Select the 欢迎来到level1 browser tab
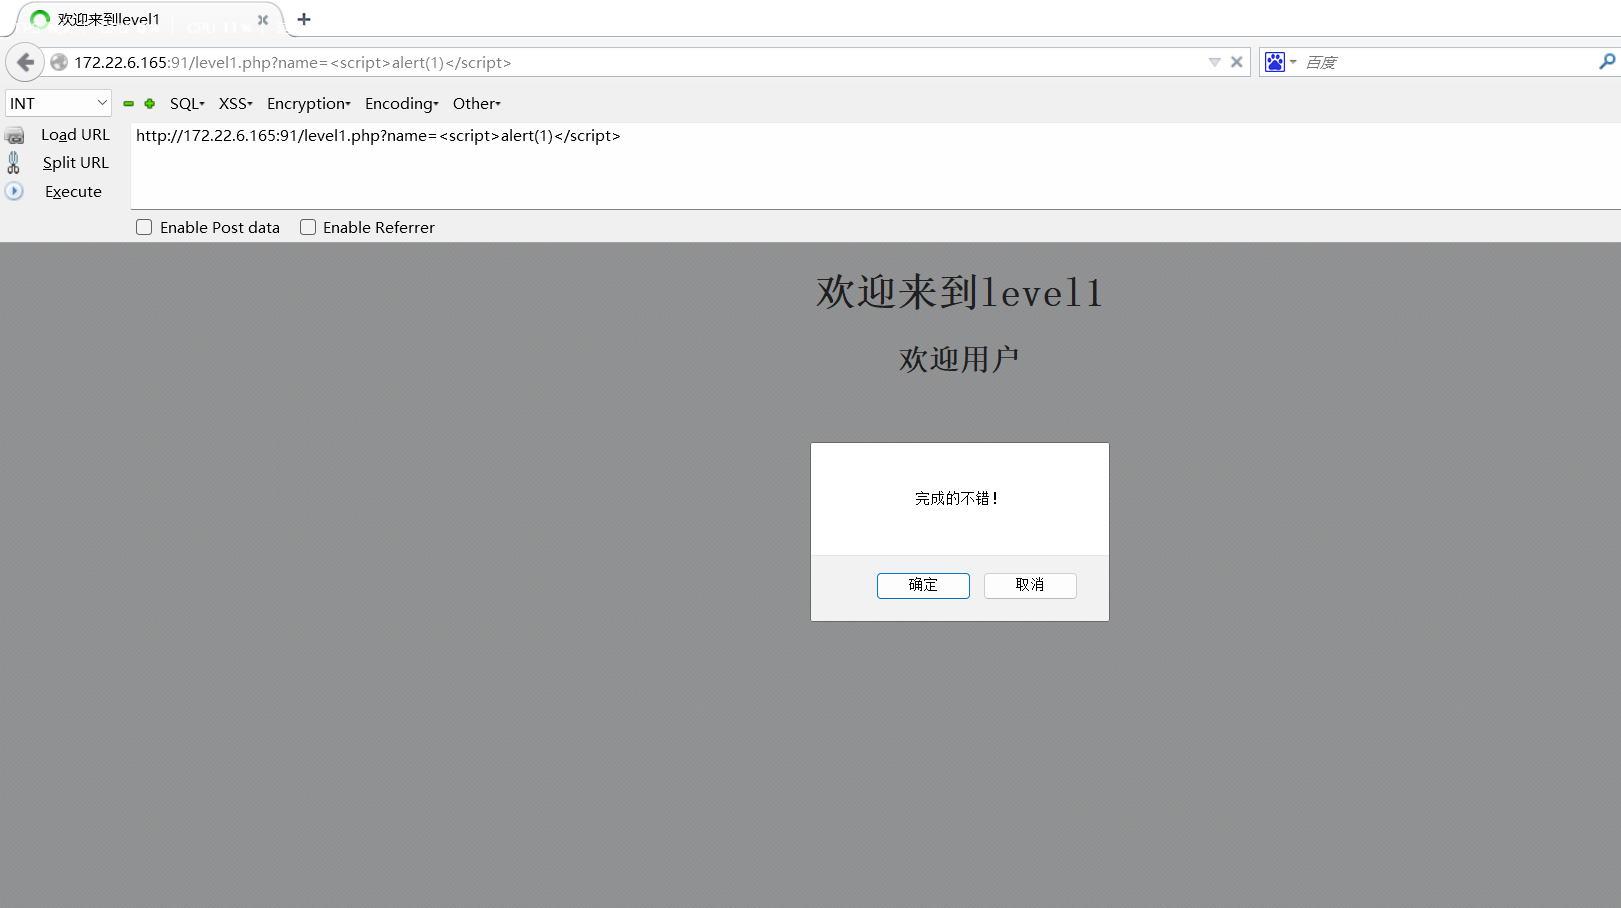This screenshot has height=908, width=1621. [x=150, y=19]
